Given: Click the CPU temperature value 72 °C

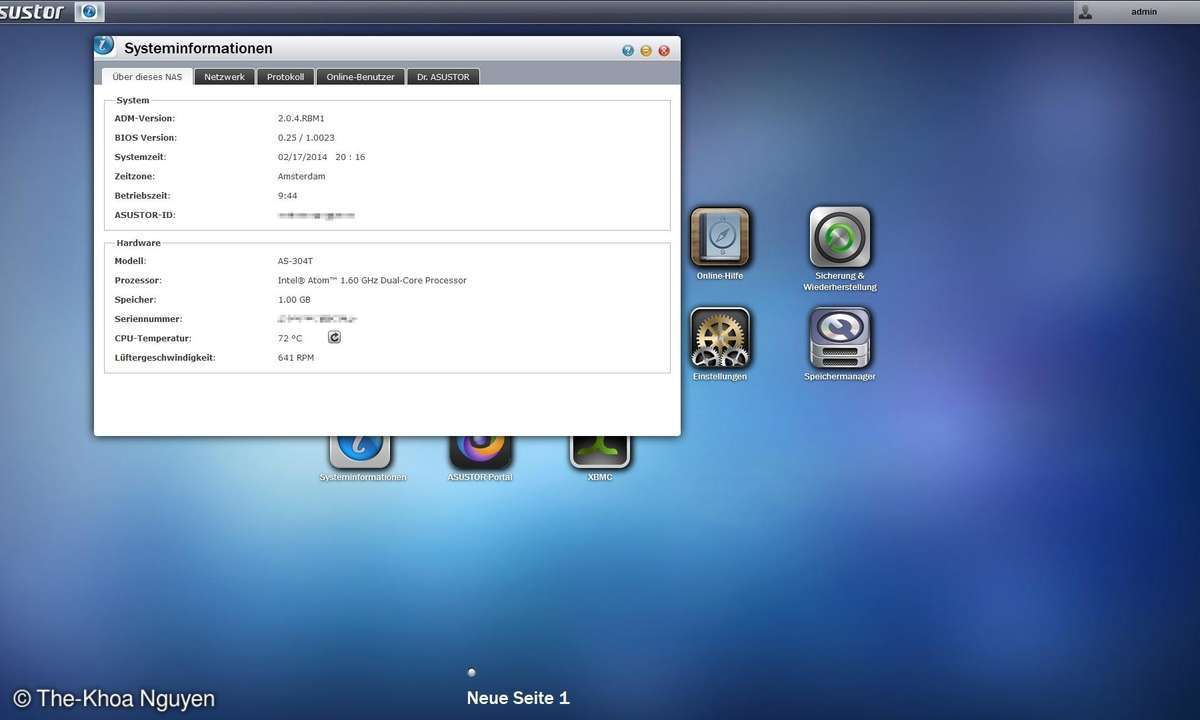Looking at the screenshot, I should coord(290,338).
